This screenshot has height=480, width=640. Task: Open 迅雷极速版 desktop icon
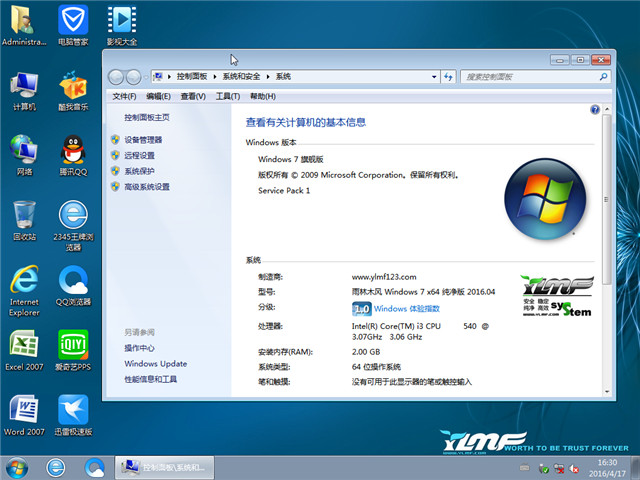pyautogui.click(x=73, y=416)
